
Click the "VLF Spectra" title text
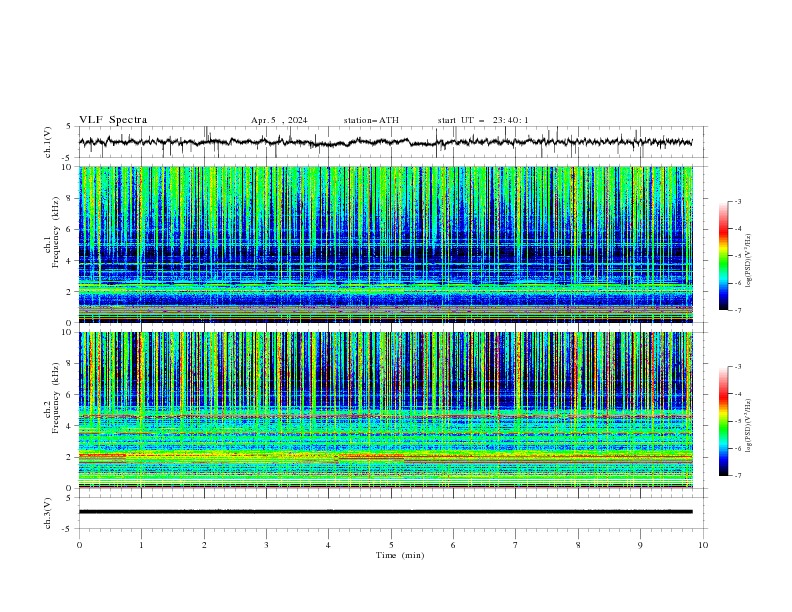tap(113, 120)
